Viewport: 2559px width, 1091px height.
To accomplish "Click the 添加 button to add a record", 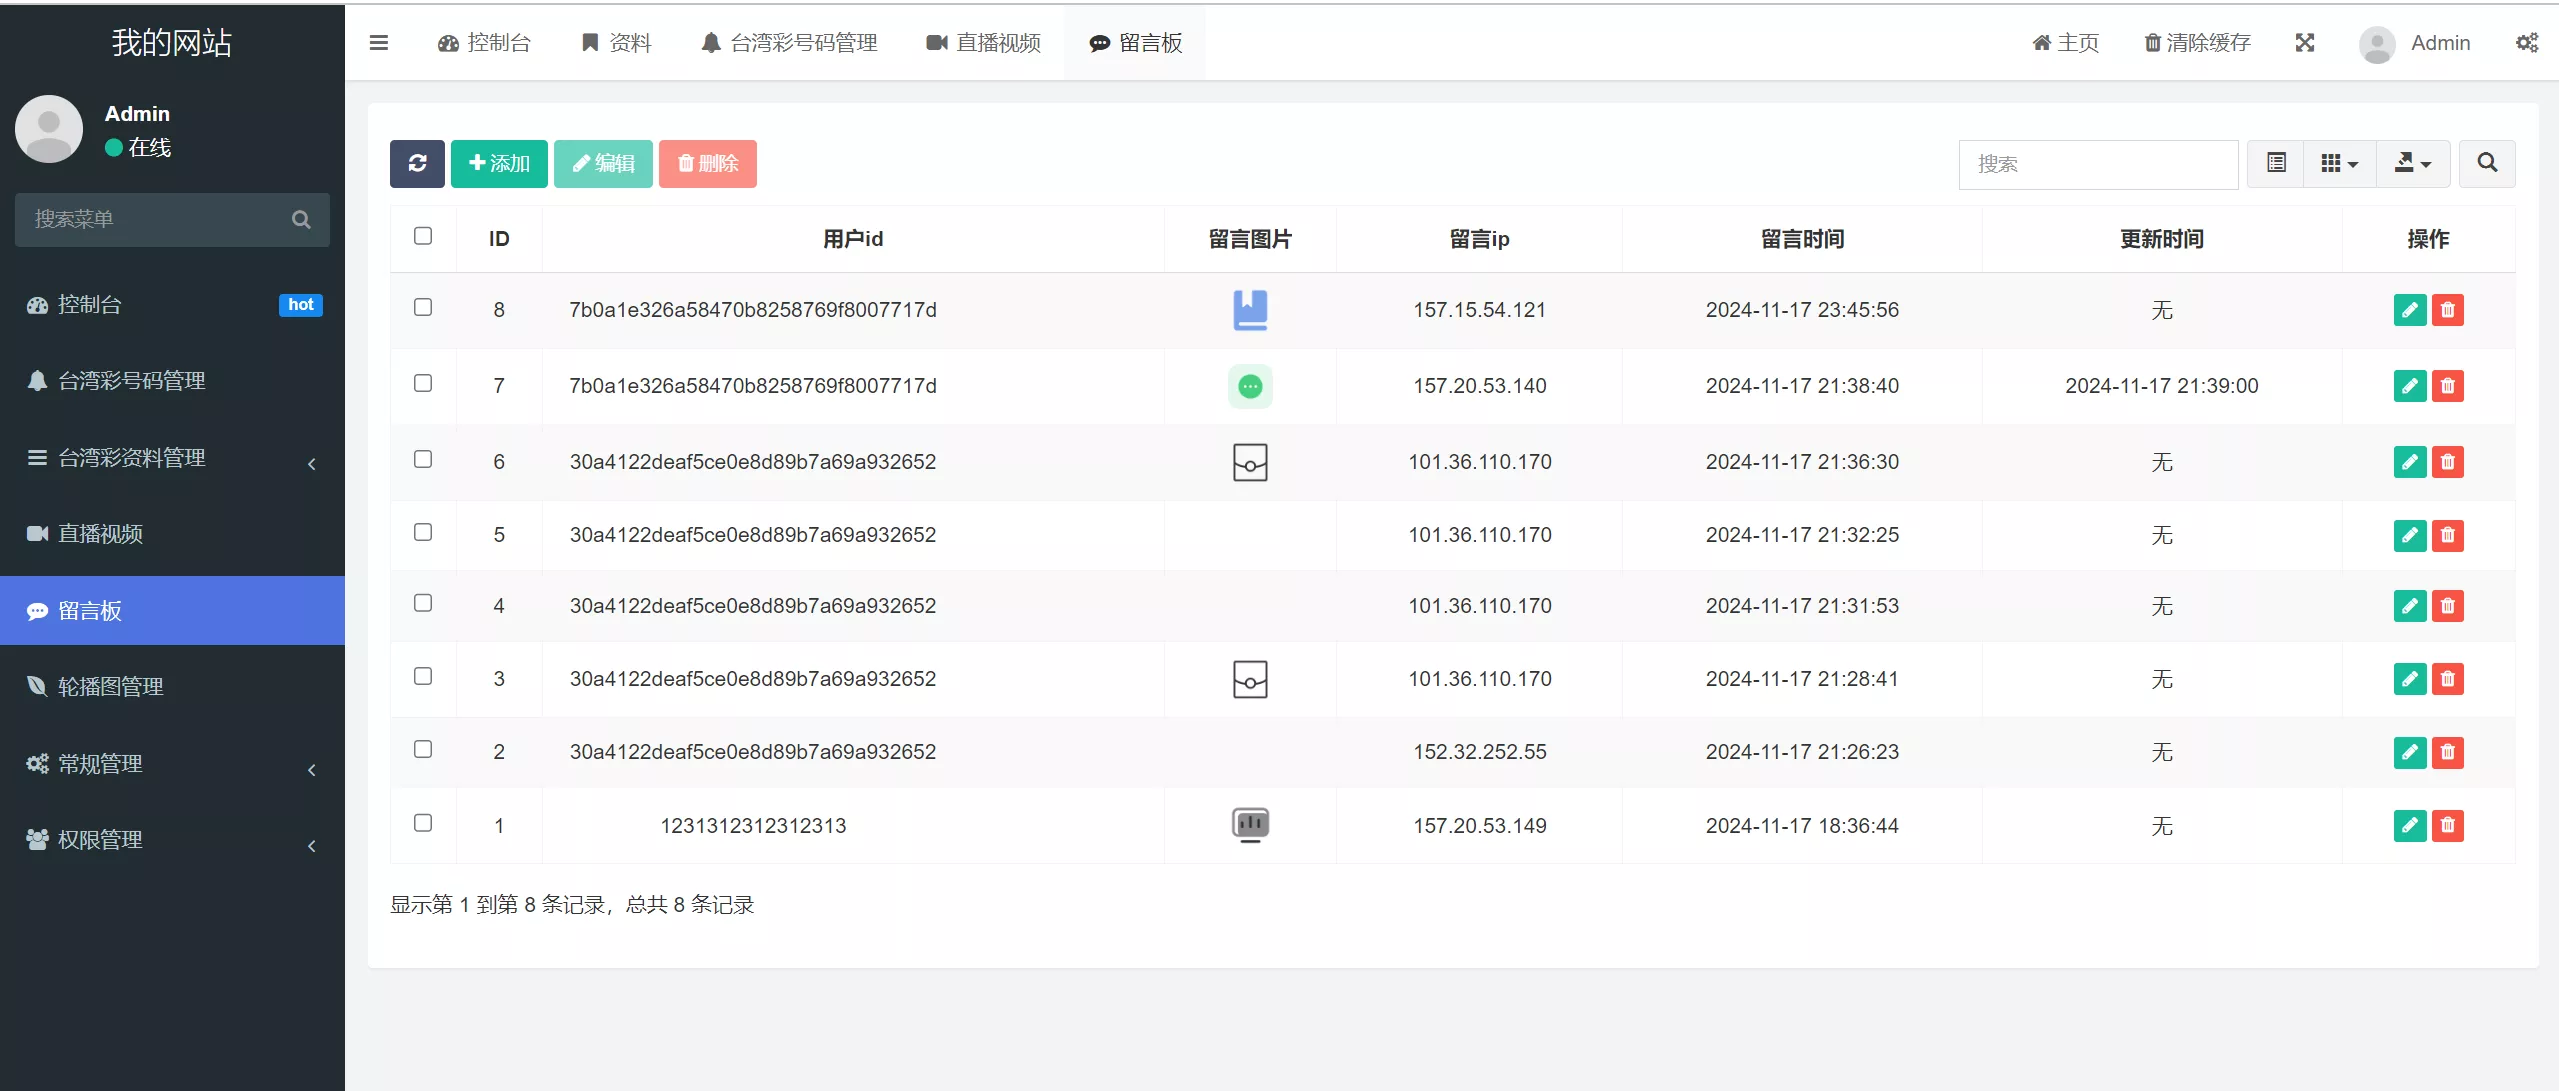I will [x=499, y=163].
